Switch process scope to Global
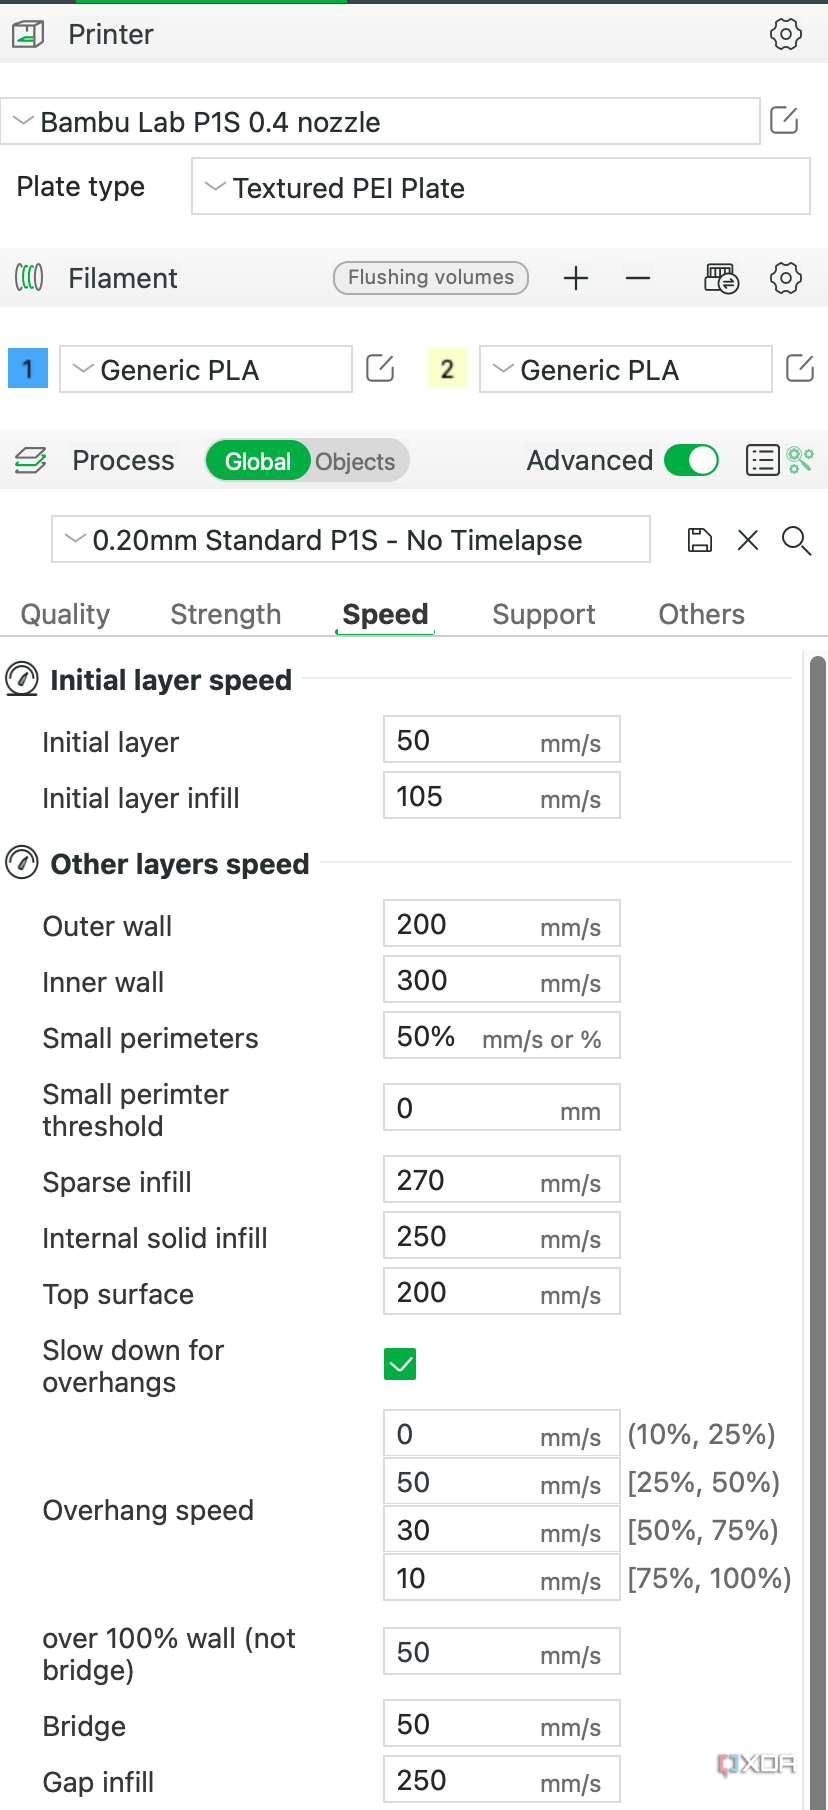828x1810 pixels. [258, 461]
